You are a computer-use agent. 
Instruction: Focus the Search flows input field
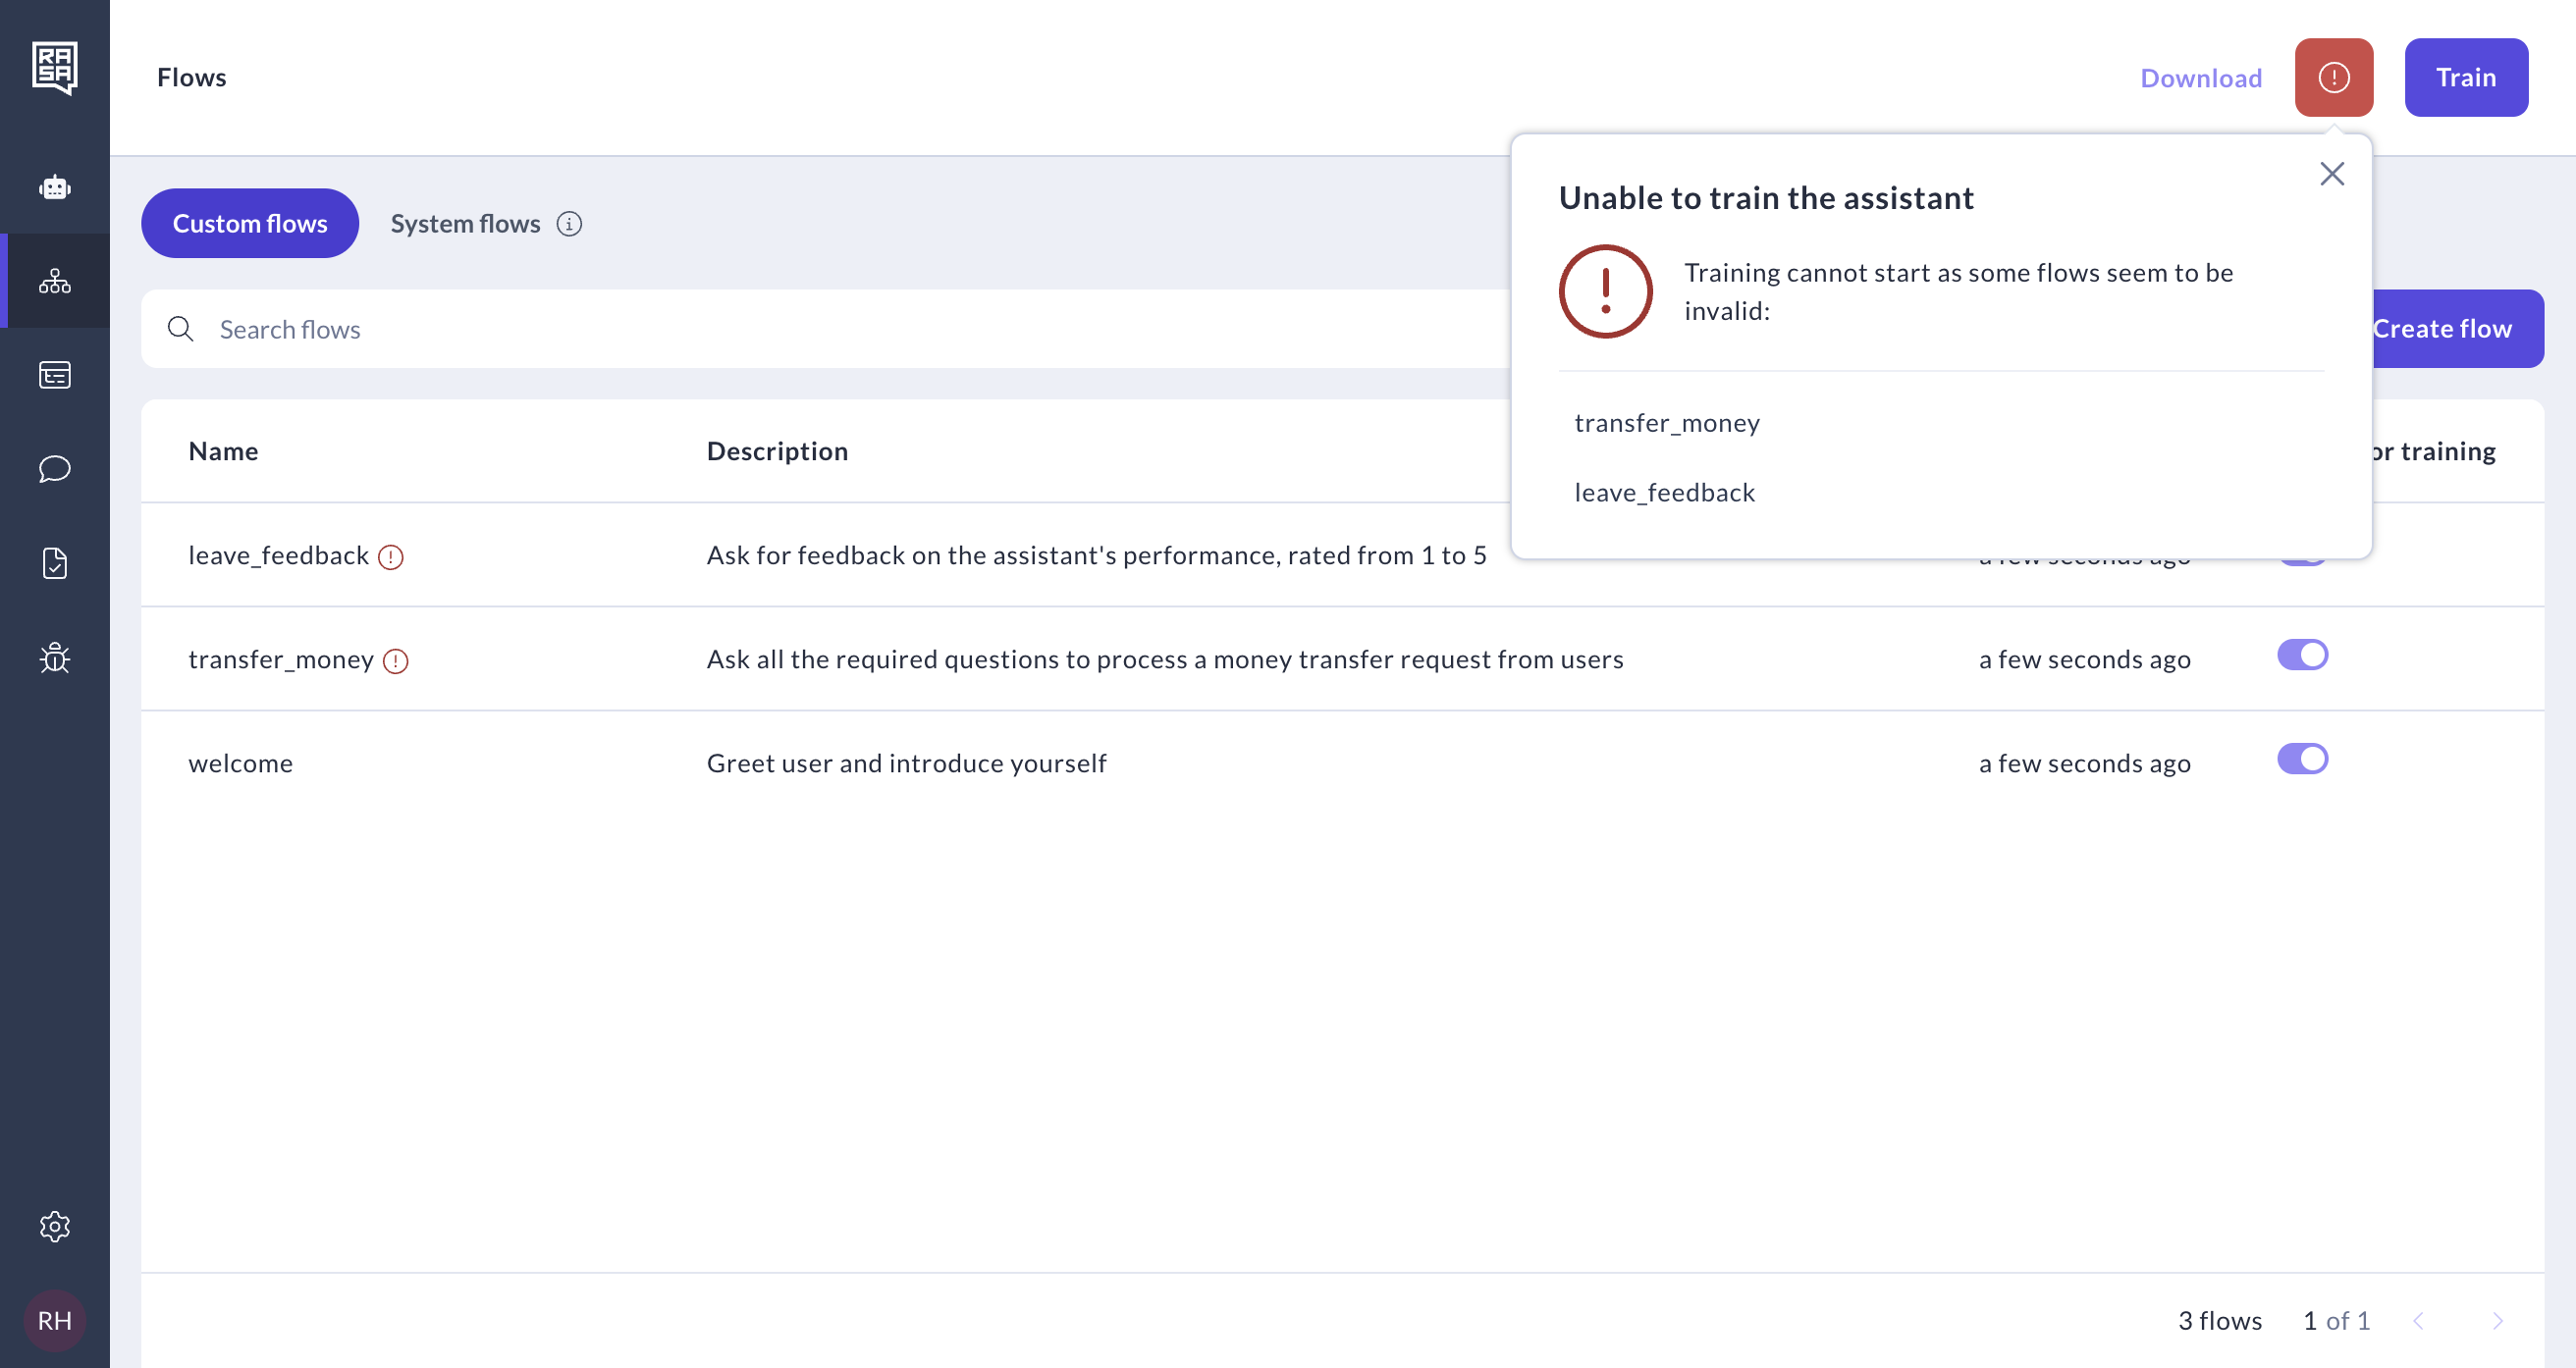[x=825, y=329]
